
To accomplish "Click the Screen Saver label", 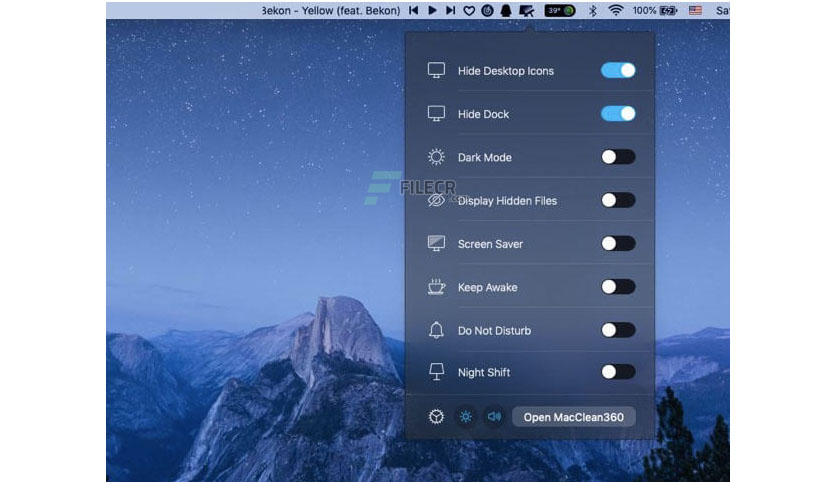I will coord(490,244).
